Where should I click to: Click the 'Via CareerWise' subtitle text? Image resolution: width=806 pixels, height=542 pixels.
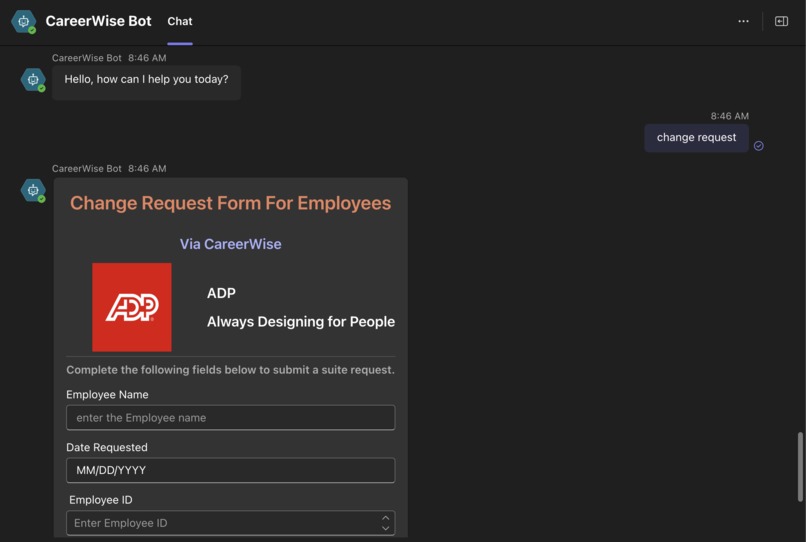(x=230, y=244)
